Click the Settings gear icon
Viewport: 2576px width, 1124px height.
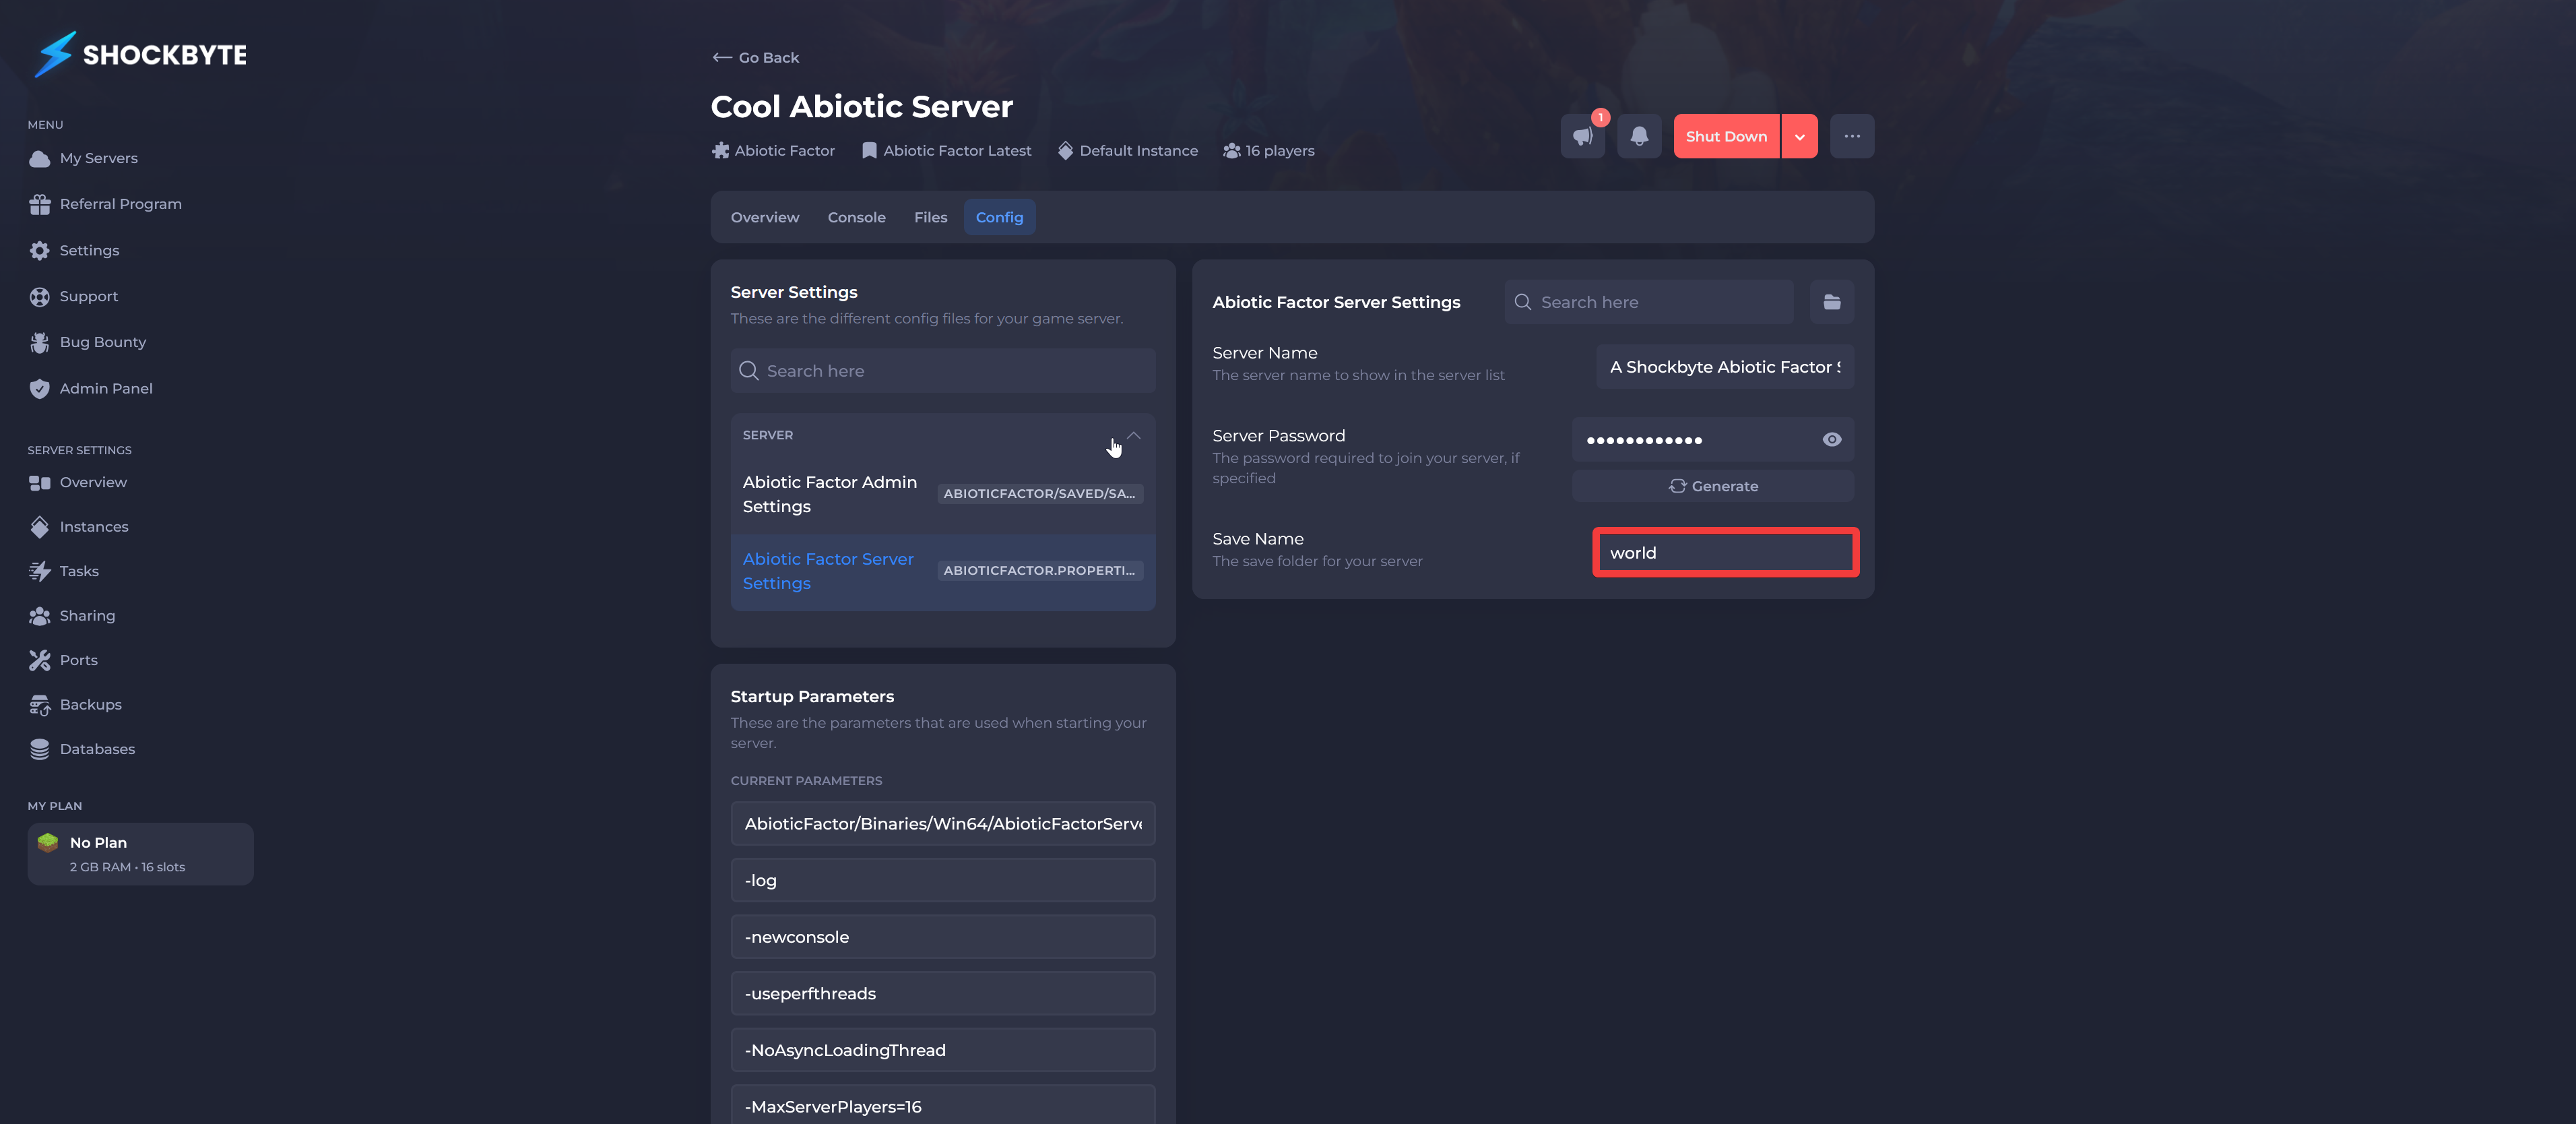39,250
